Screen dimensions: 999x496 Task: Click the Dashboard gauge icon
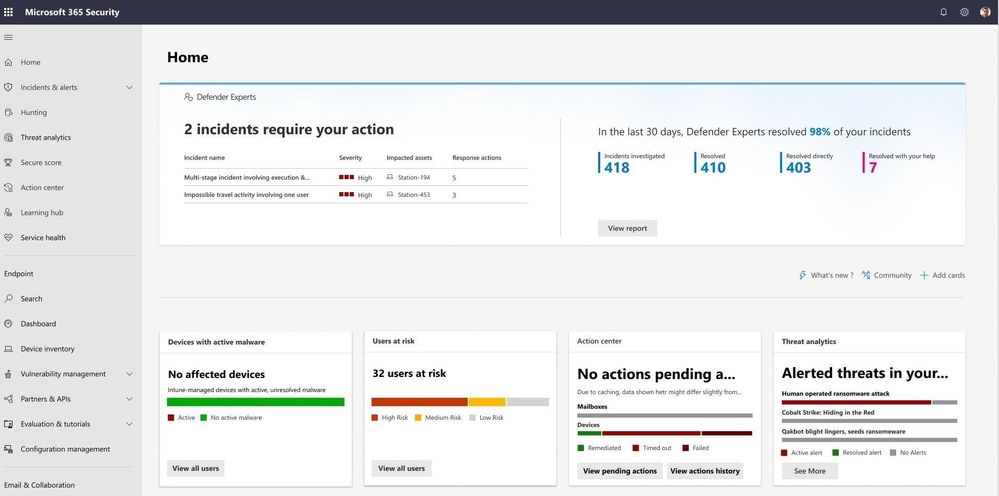[x=8, y=323]
